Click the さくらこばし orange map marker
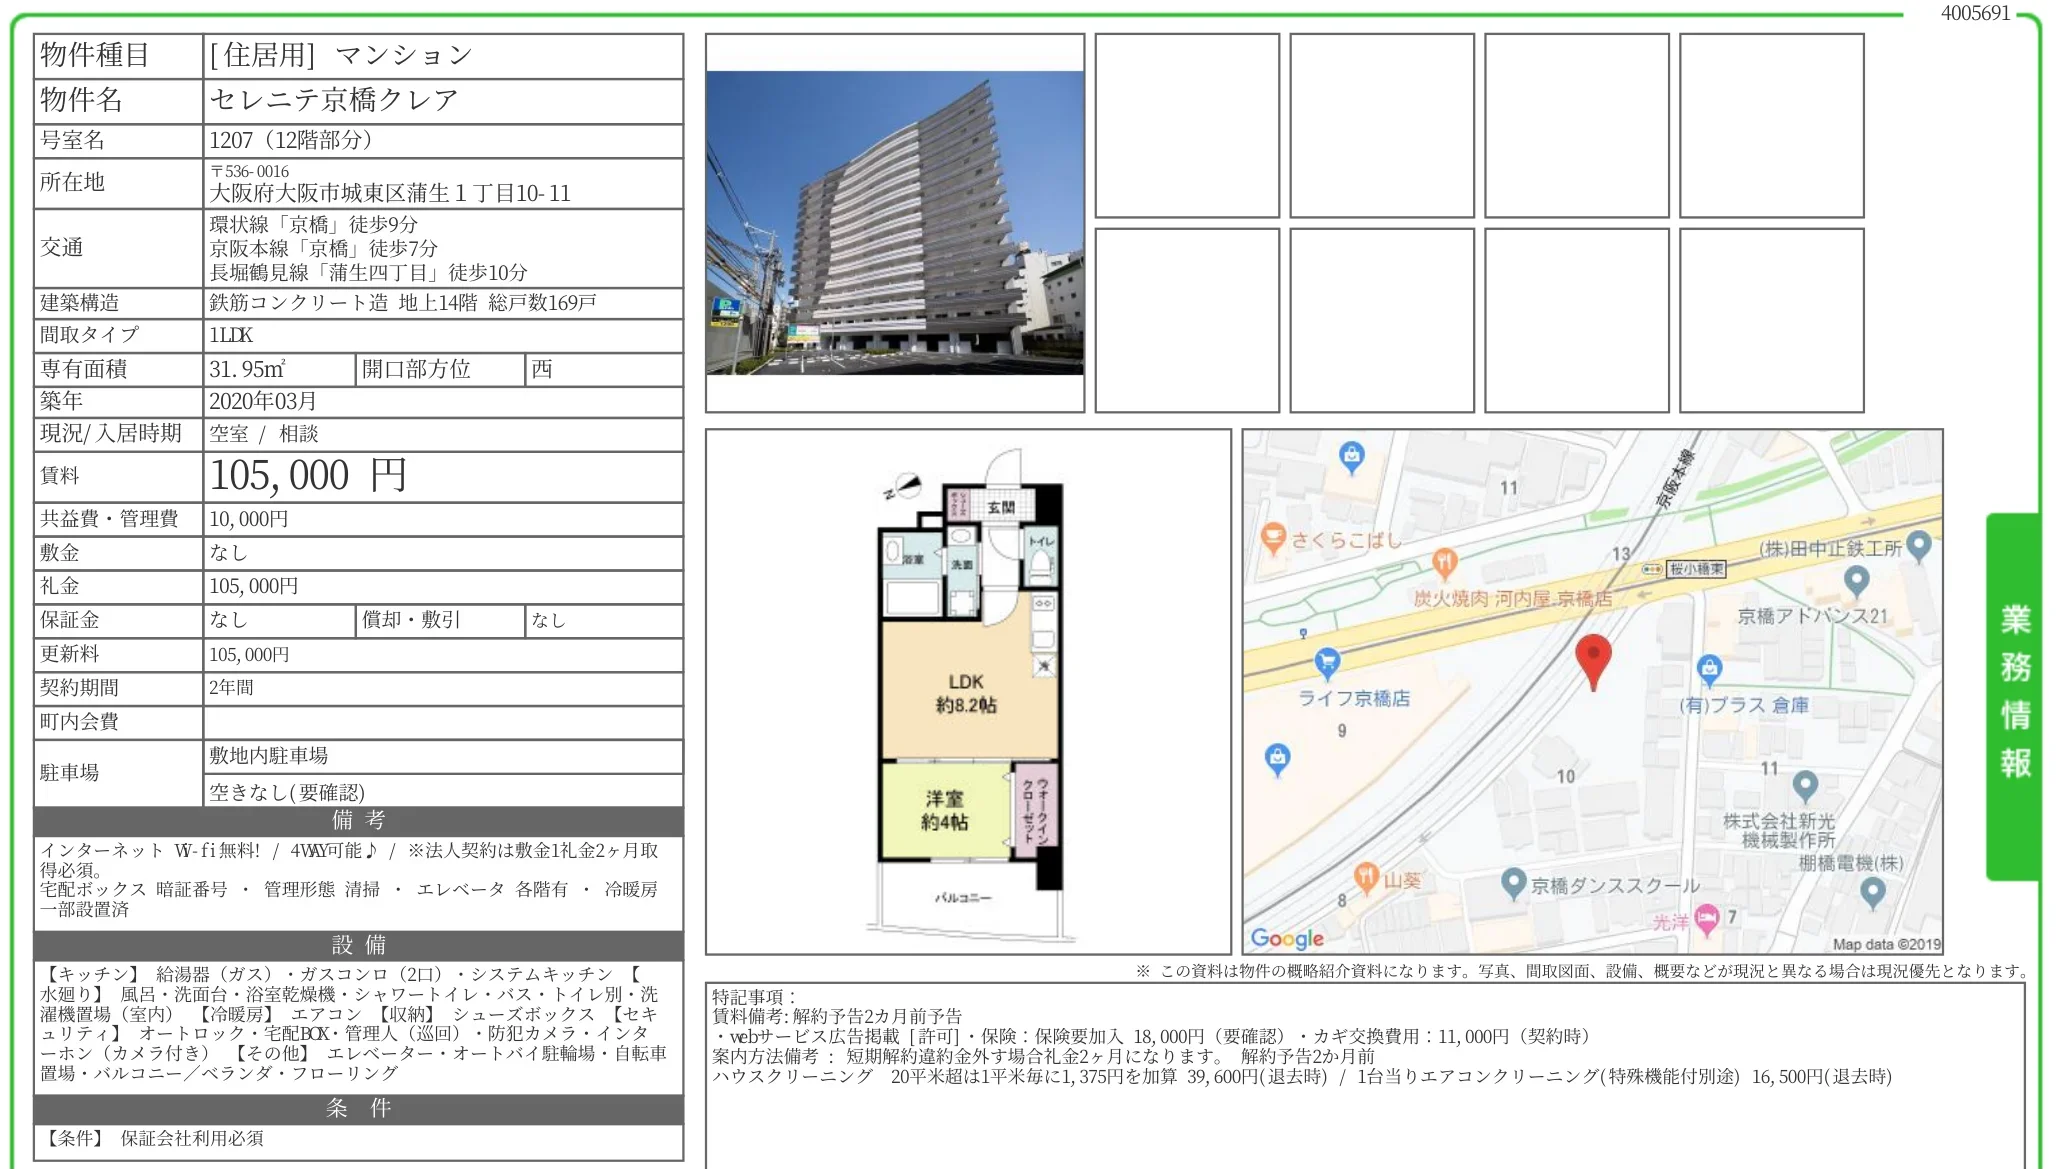 pos(1272,538)
